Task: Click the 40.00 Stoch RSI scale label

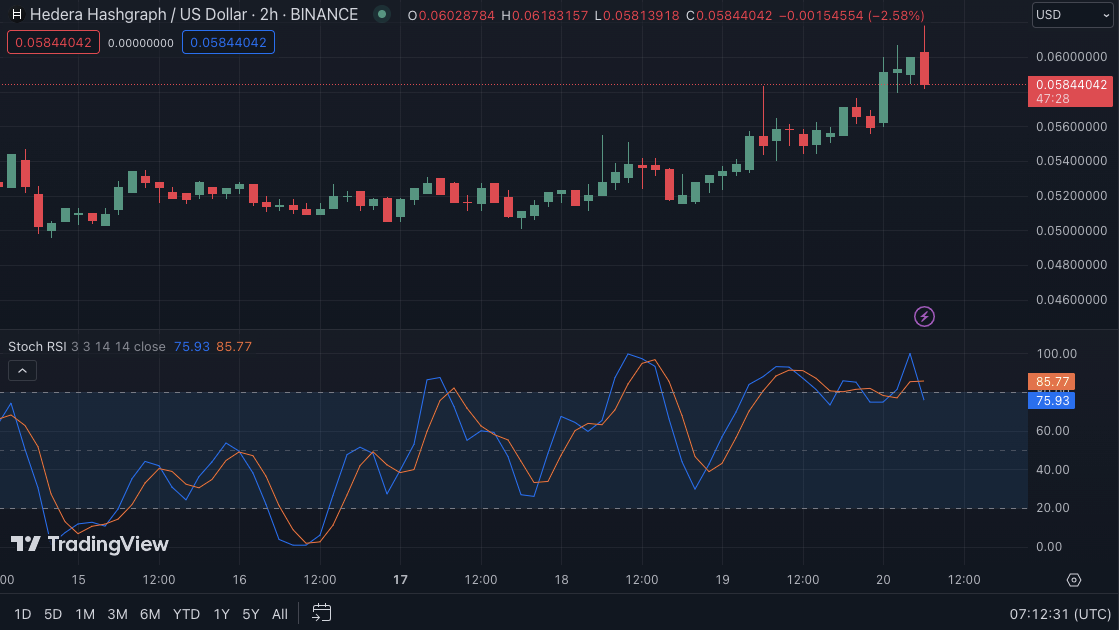Action: click(1053, 469)
